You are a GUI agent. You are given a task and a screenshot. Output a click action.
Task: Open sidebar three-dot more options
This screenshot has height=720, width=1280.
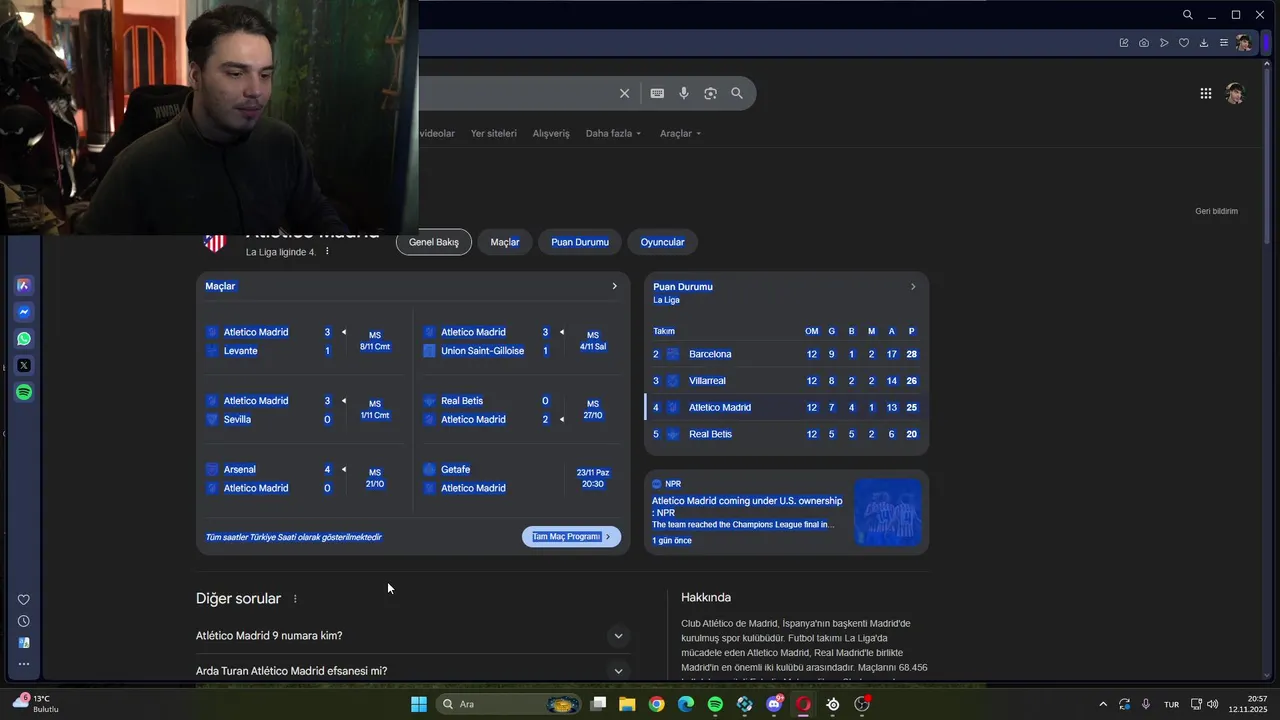pyautogui.click(x=24, y=664)
